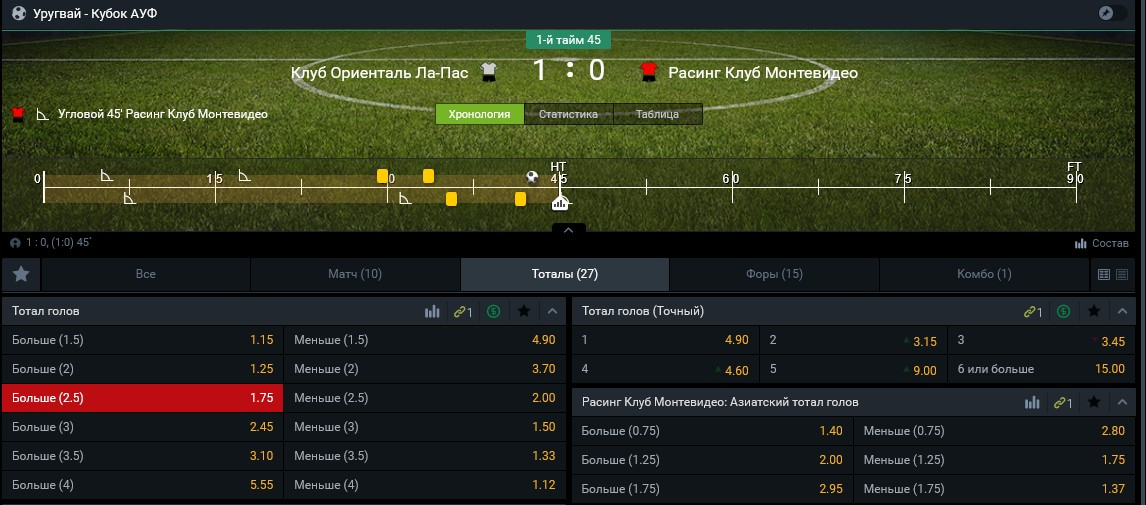
Task: Click the link icon in Тотал голов header
Action: coord(462,312)
